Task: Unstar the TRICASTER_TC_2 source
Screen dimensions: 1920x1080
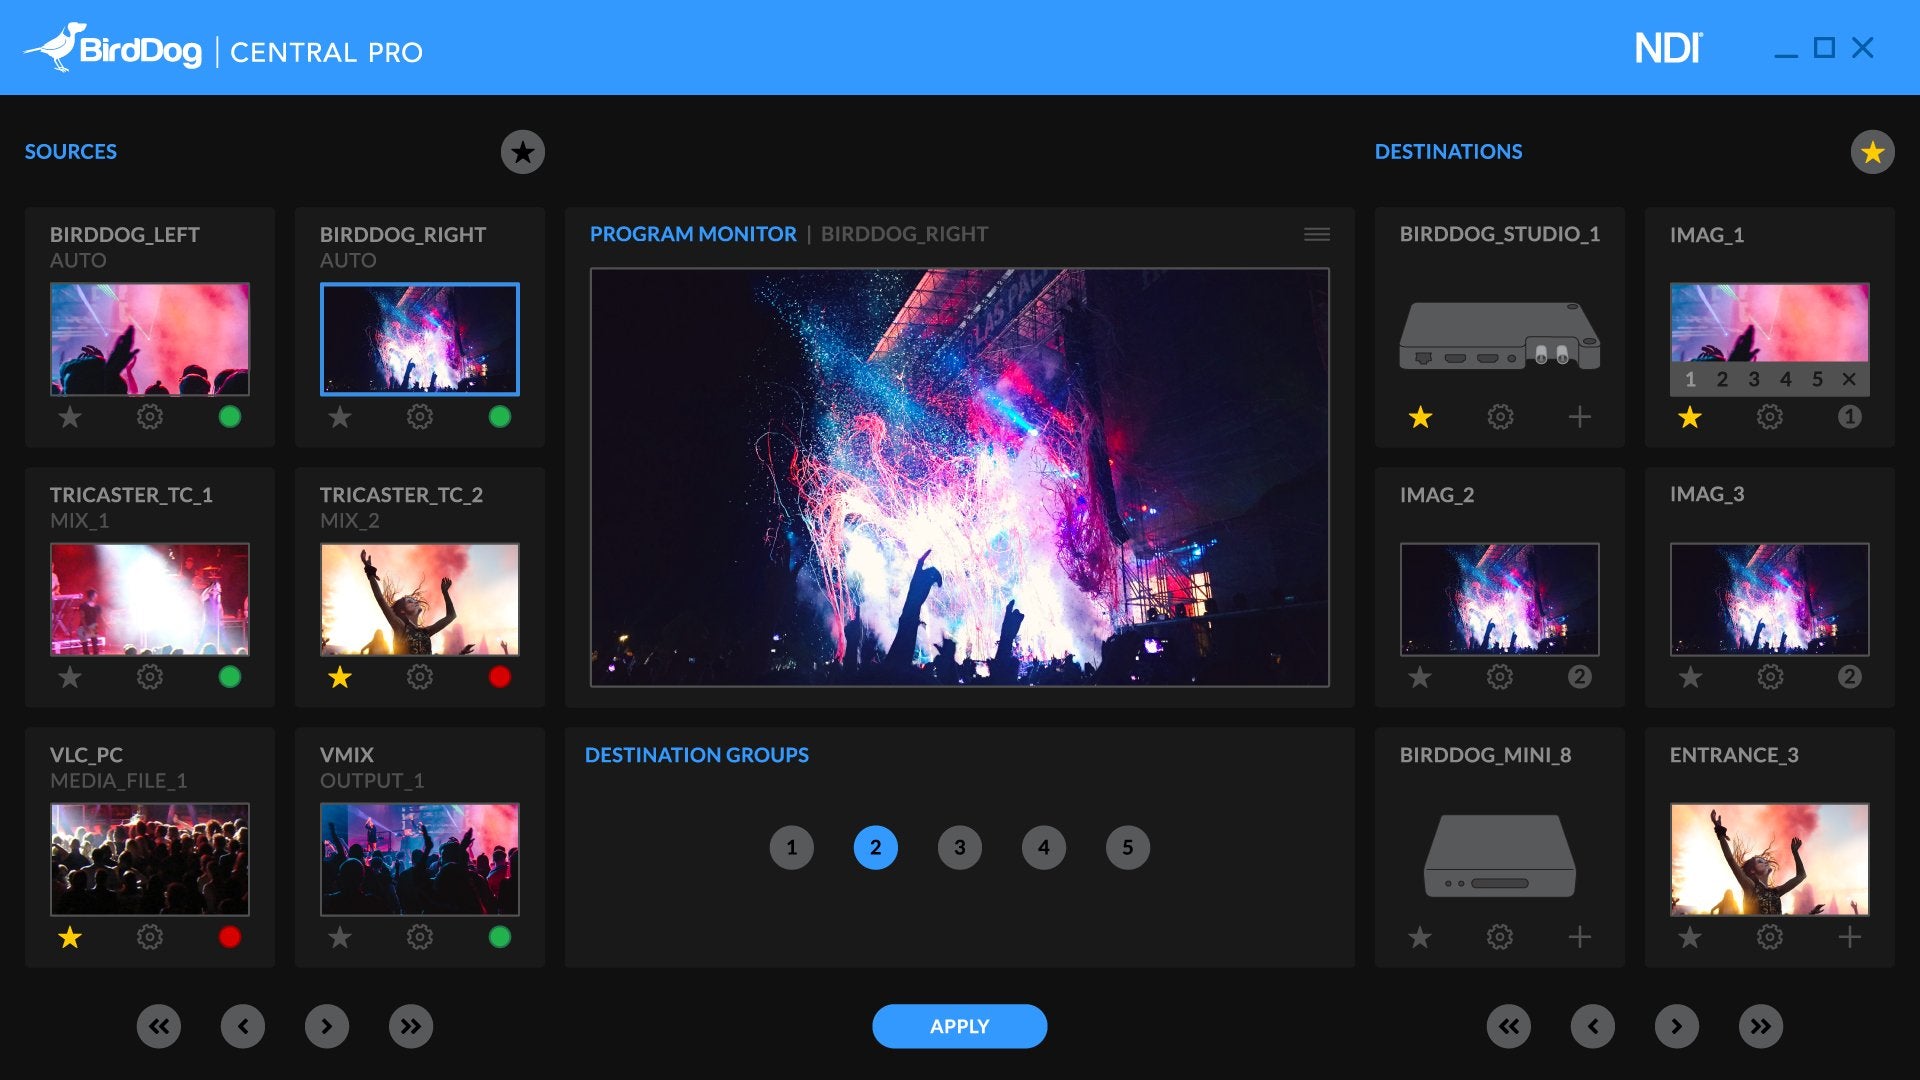Action: [x=340, y=677]
